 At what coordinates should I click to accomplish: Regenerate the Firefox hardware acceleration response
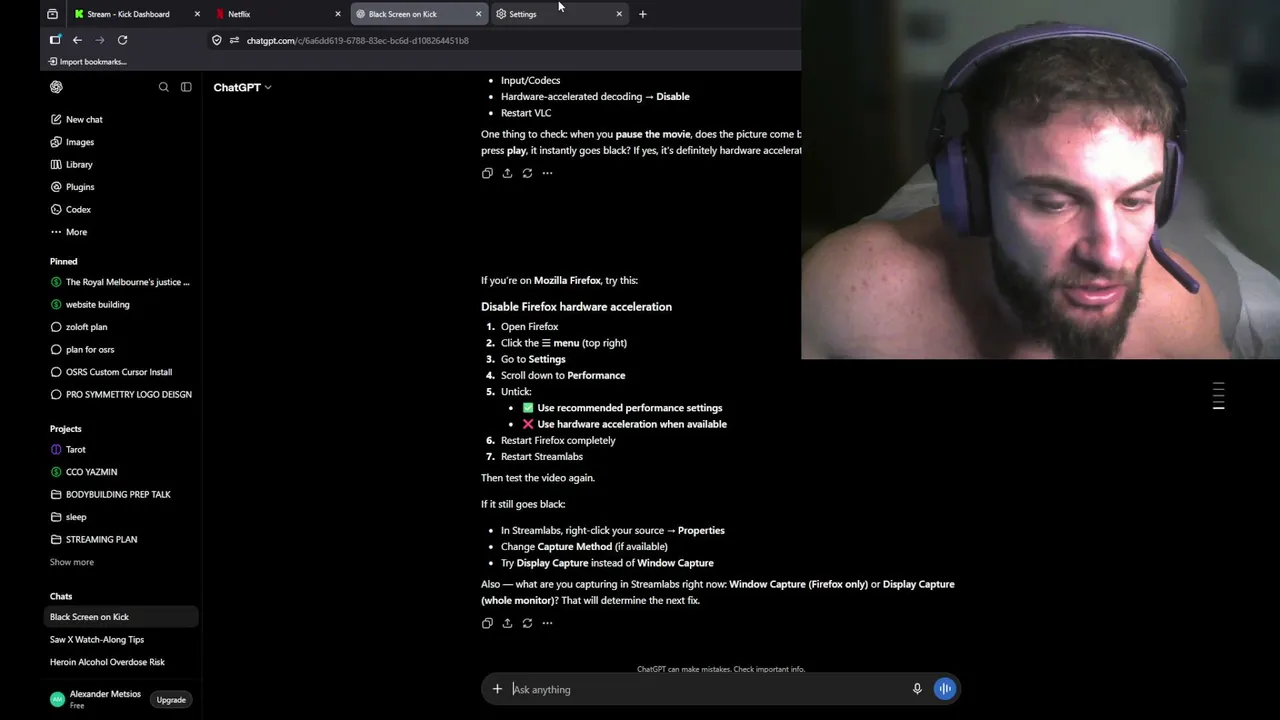click(x=527, y=623)
